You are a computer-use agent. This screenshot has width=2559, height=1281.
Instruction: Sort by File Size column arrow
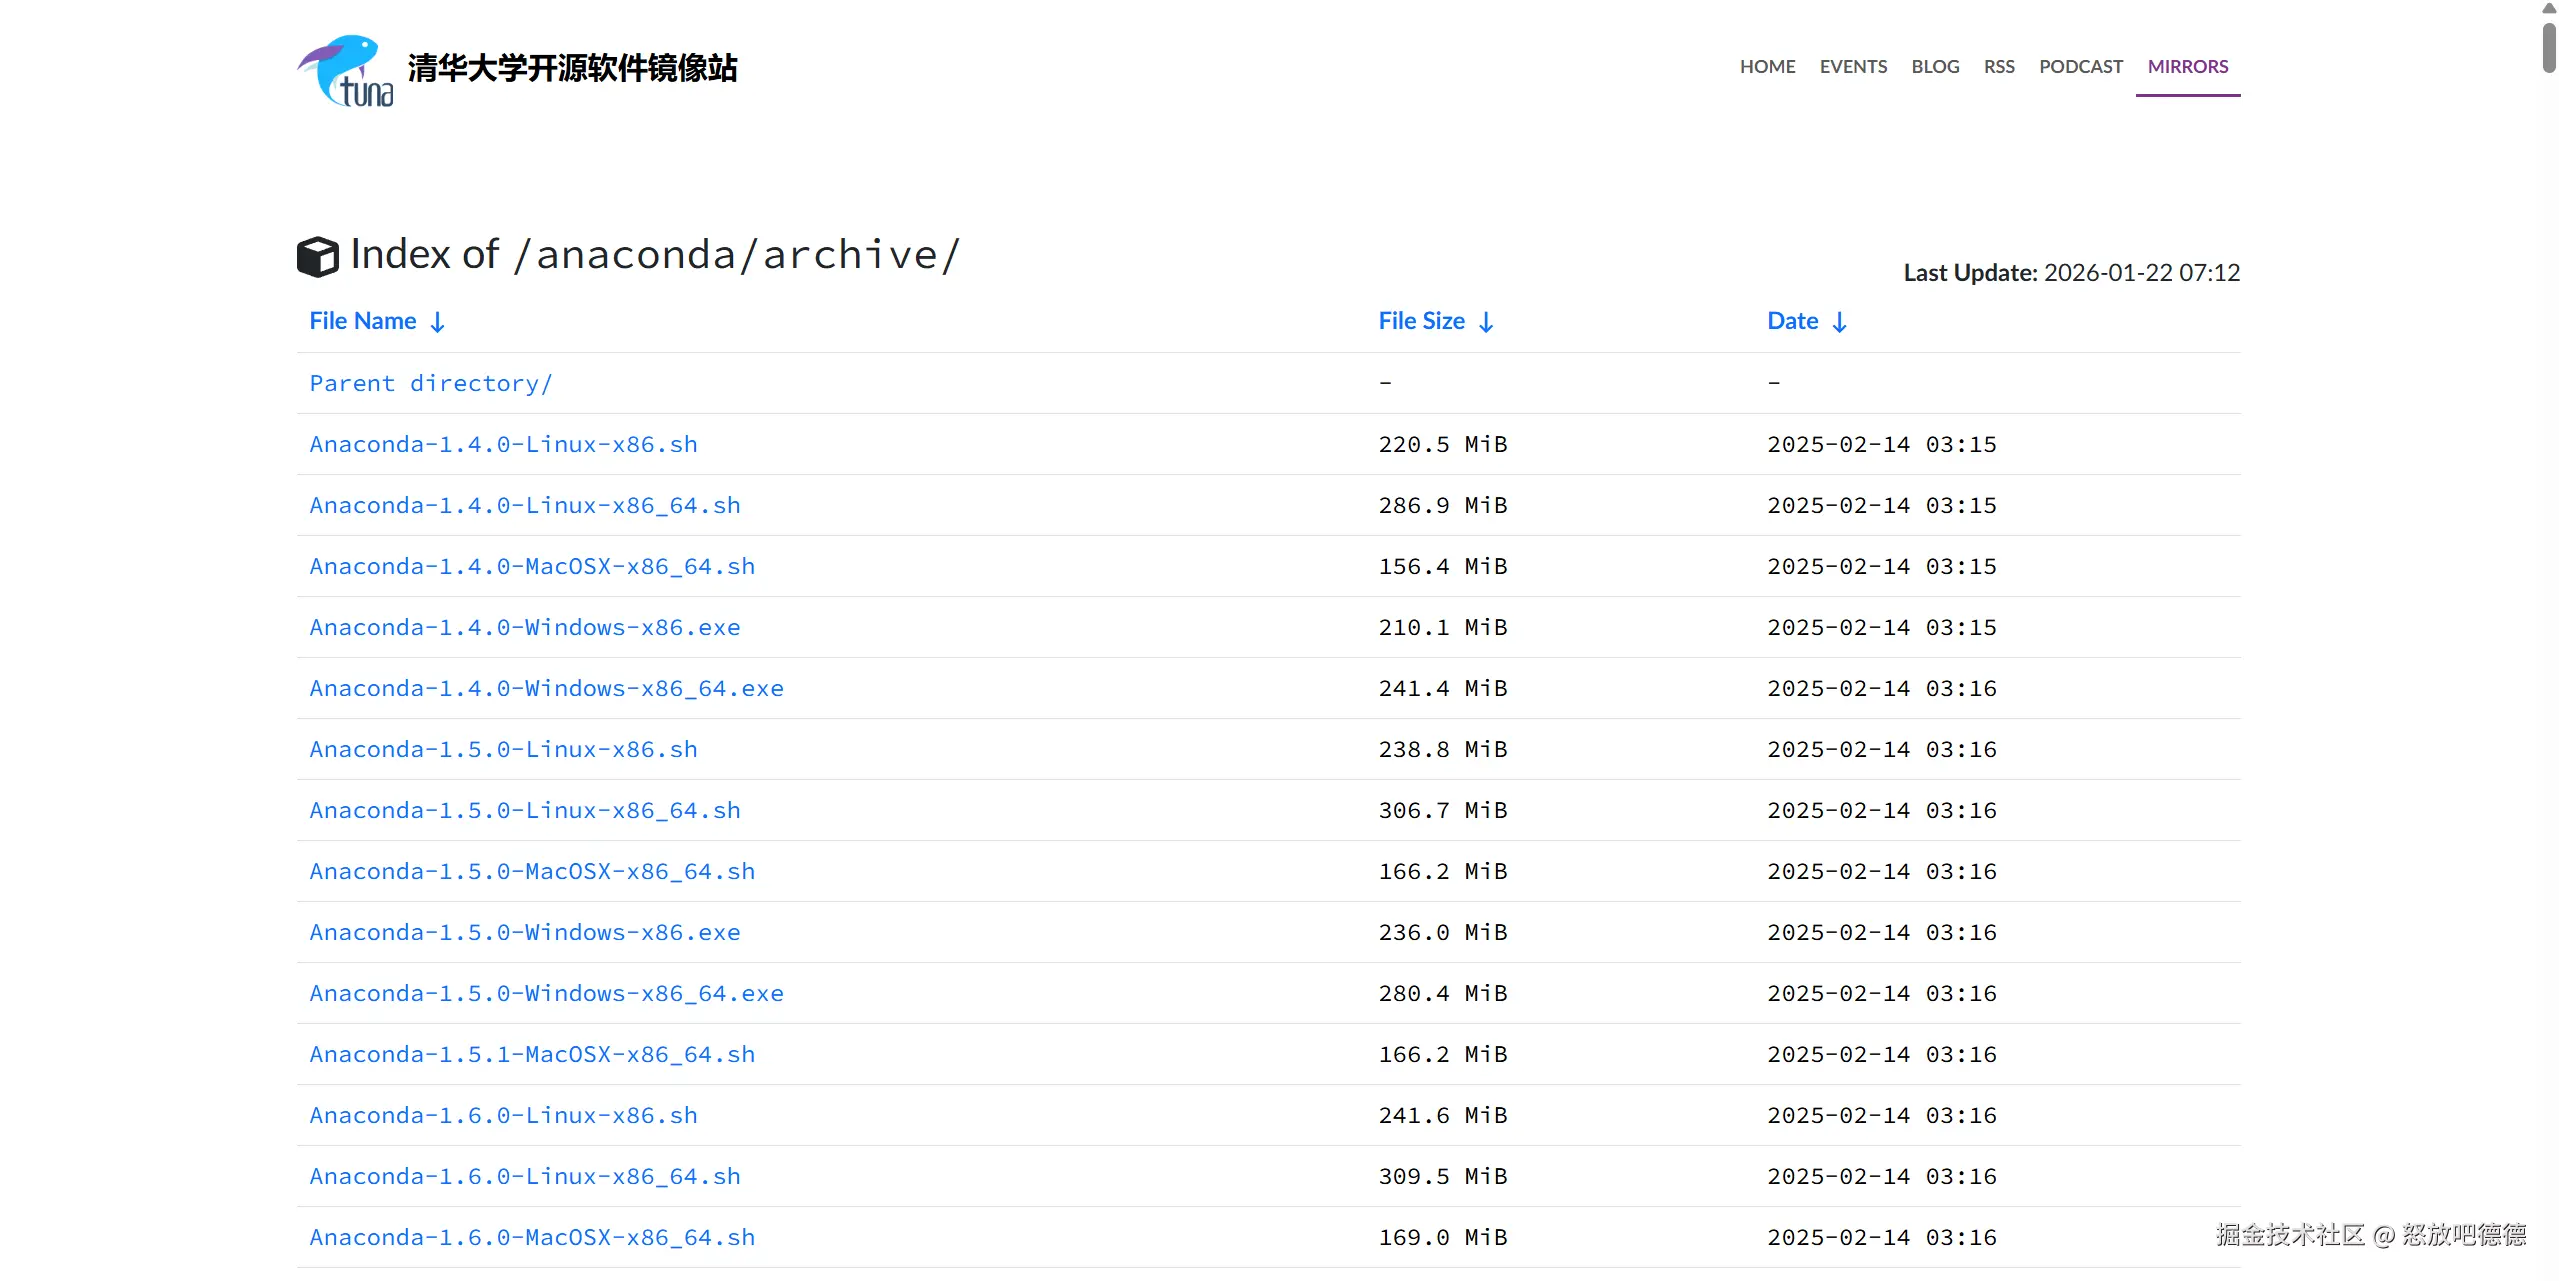click(1486, 322)
